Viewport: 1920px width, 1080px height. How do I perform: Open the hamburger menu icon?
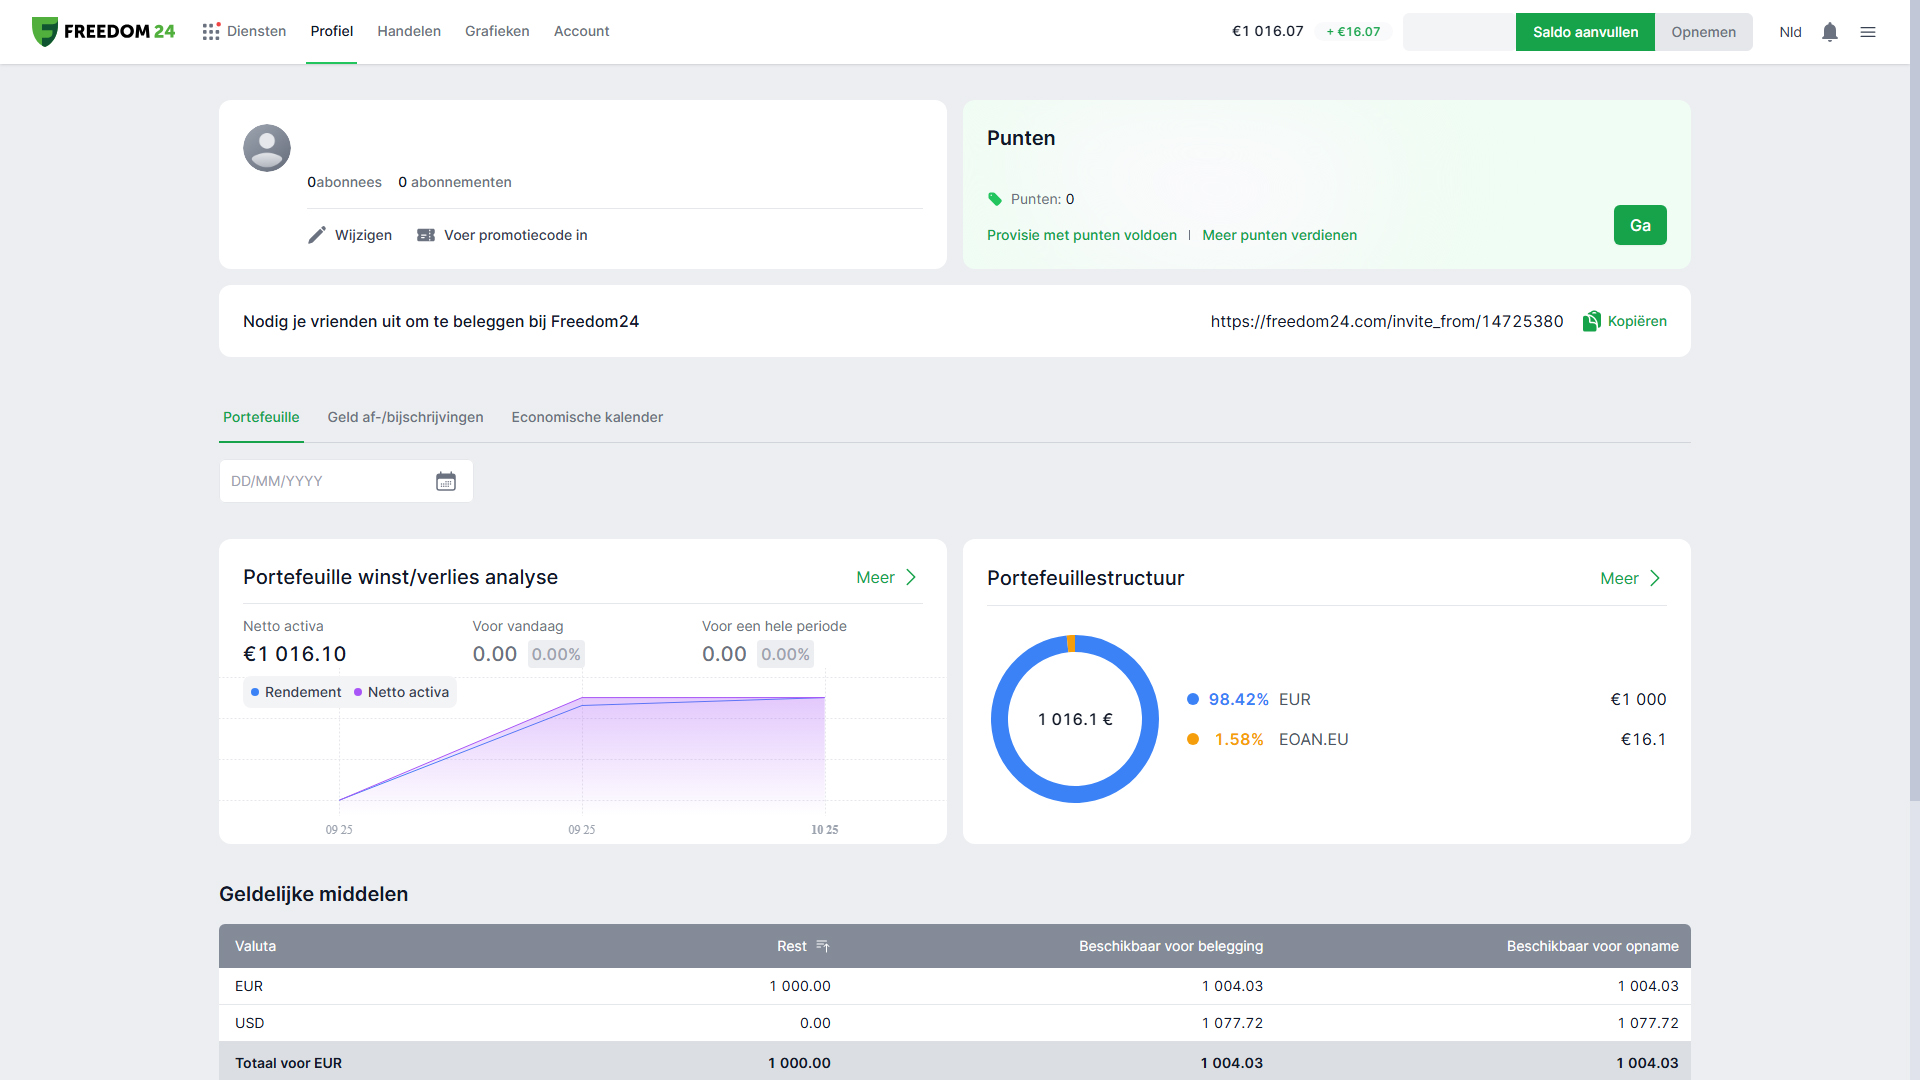tap(1867, 32)
